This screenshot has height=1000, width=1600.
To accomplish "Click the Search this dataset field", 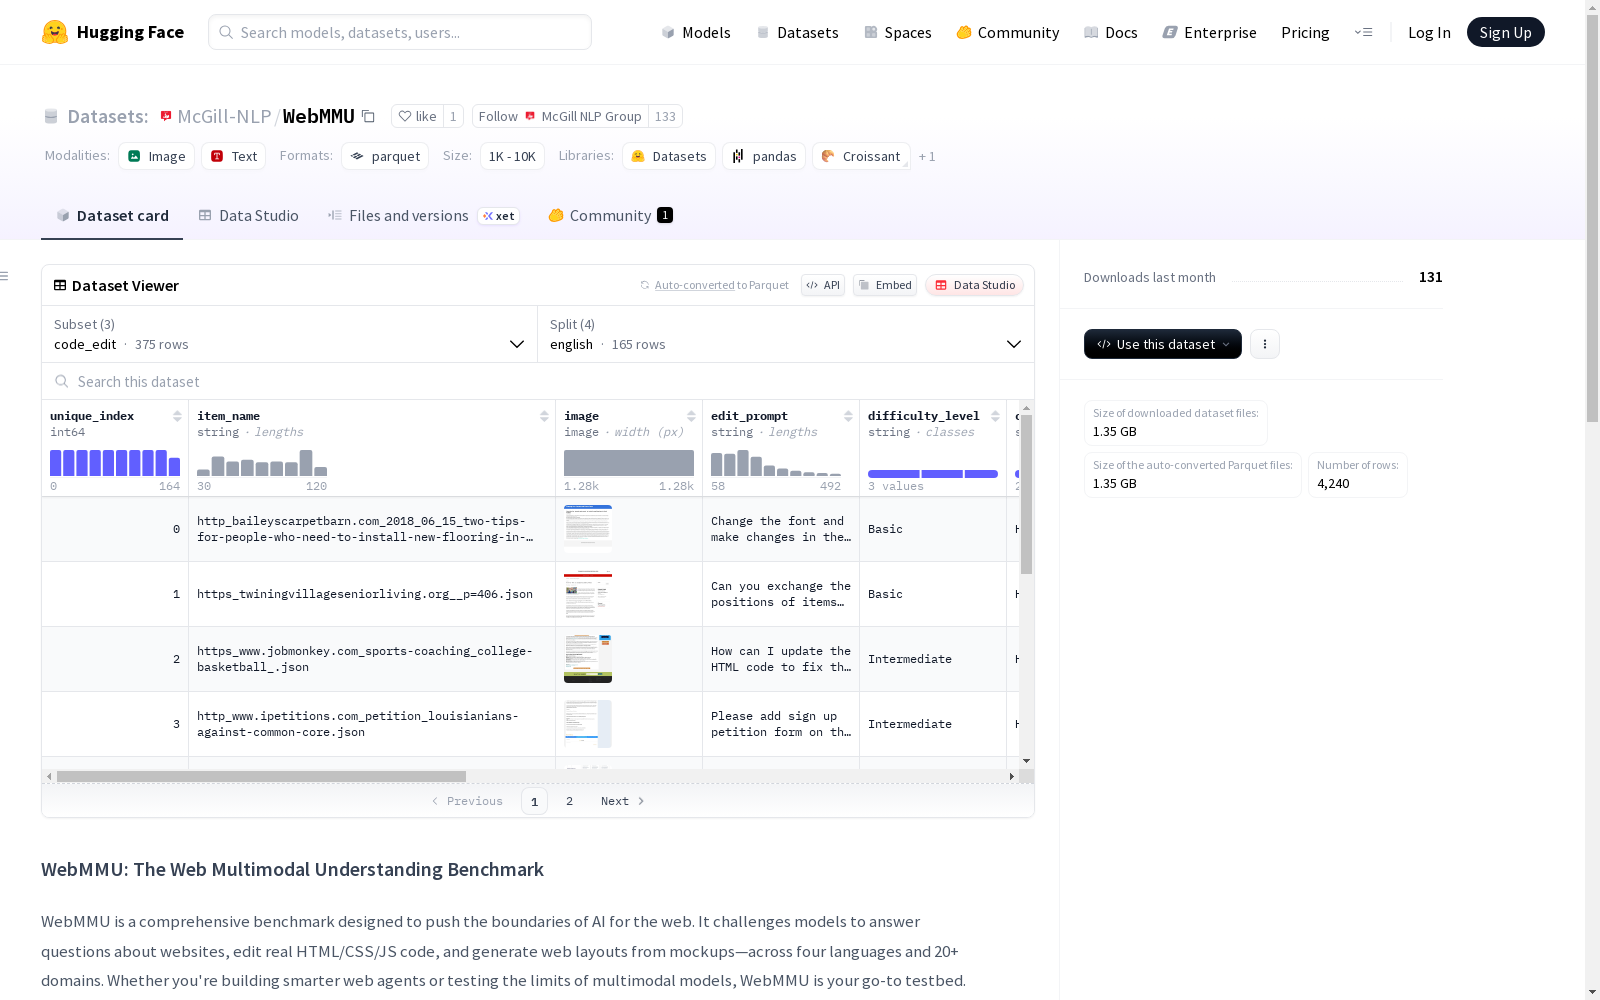I will click(538, 382).
